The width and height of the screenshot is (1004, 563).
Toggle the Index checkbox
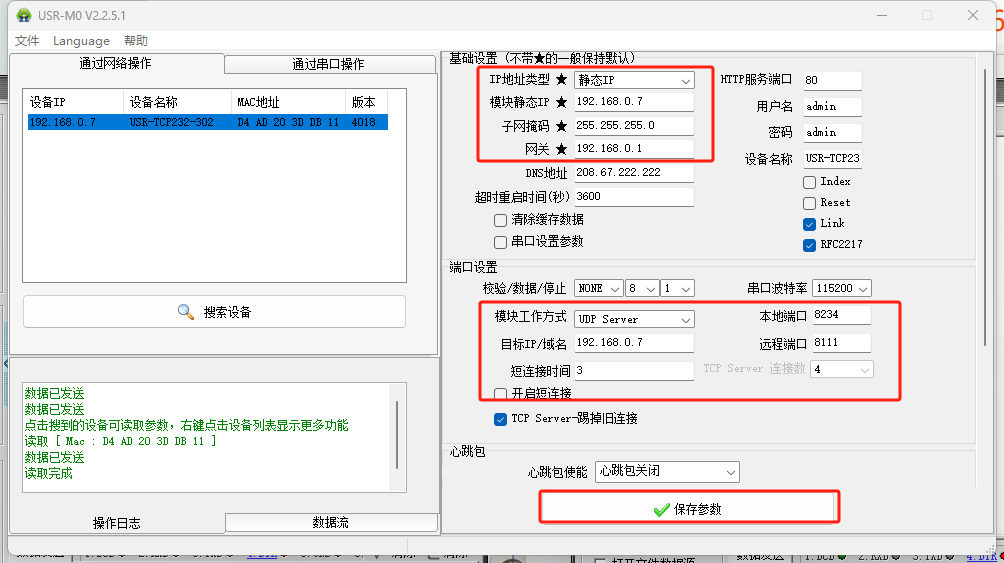coord(809,182)
